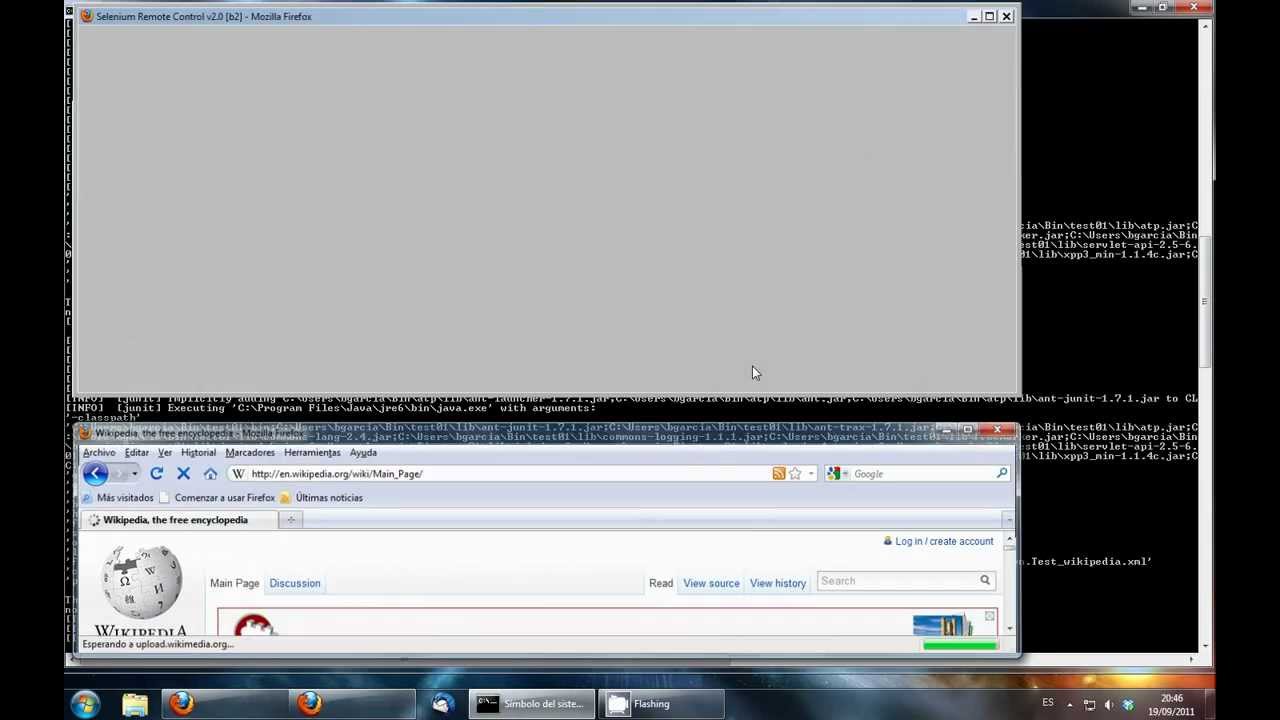
Task: Switch to the Flashing taskbar button
Action: 662,704
